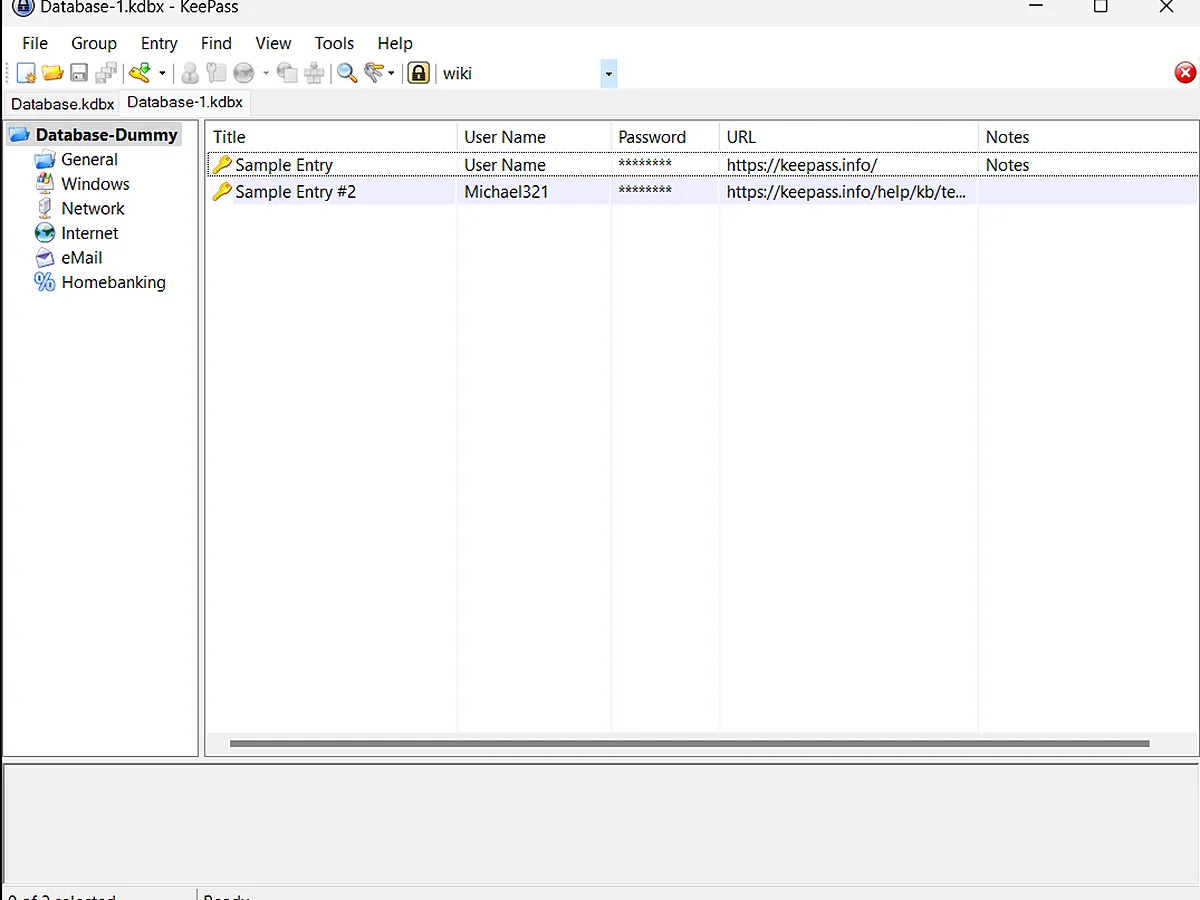Open the Add Entry dropdown arrow
This screenshot has height=900, width=1200.
coord(162,73)
